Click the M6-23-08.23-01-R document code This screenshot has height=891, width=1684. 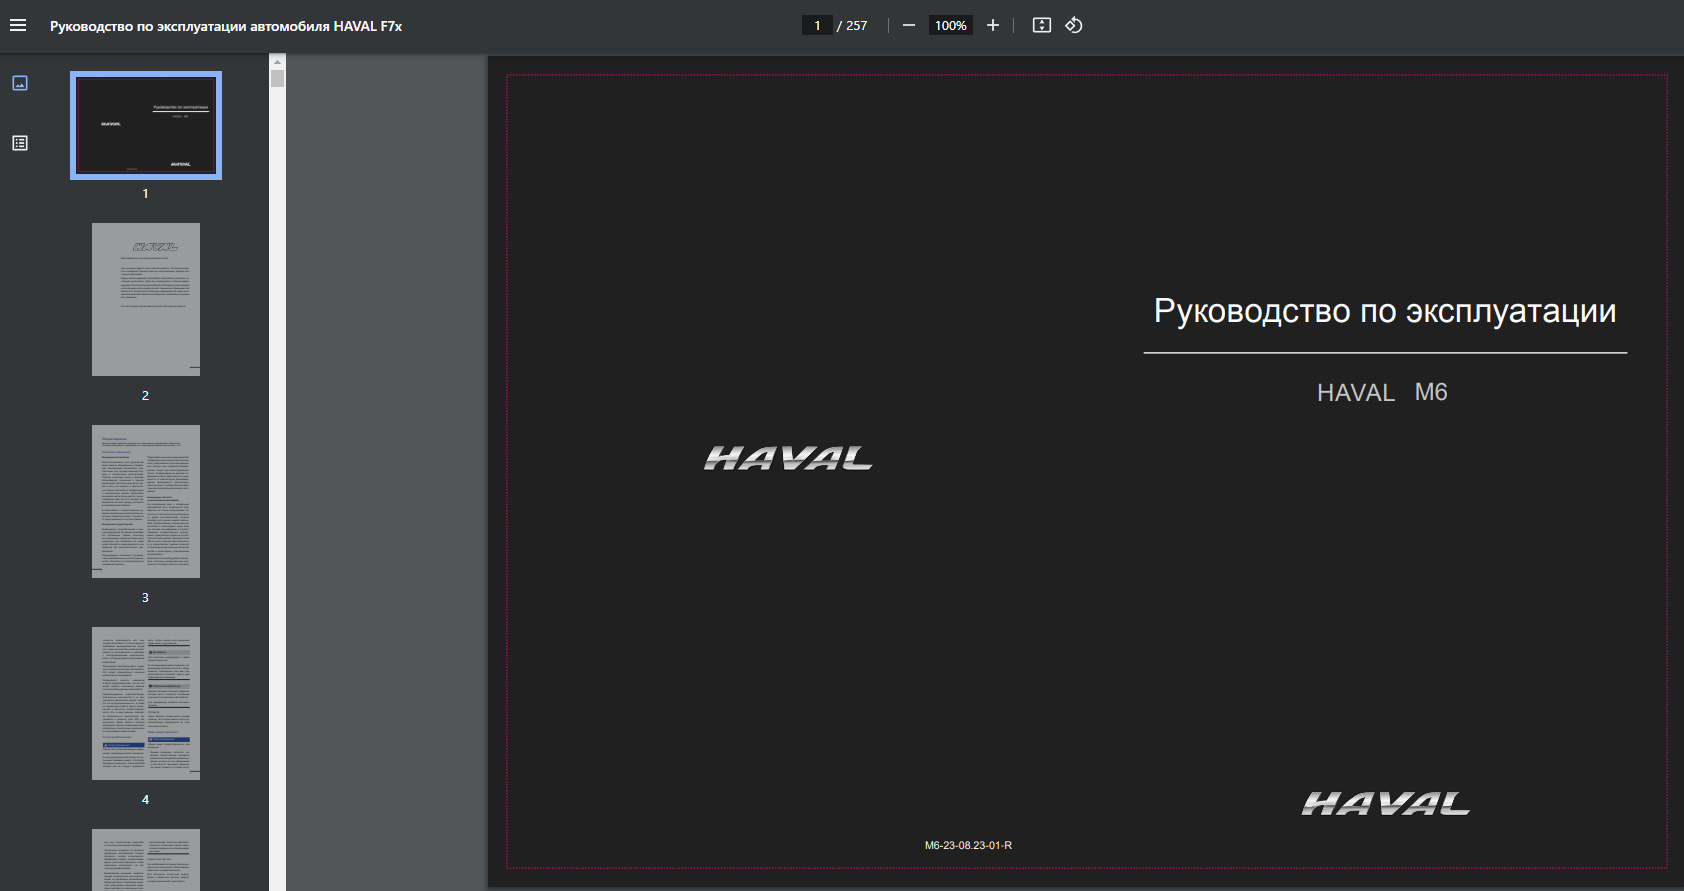968,845
